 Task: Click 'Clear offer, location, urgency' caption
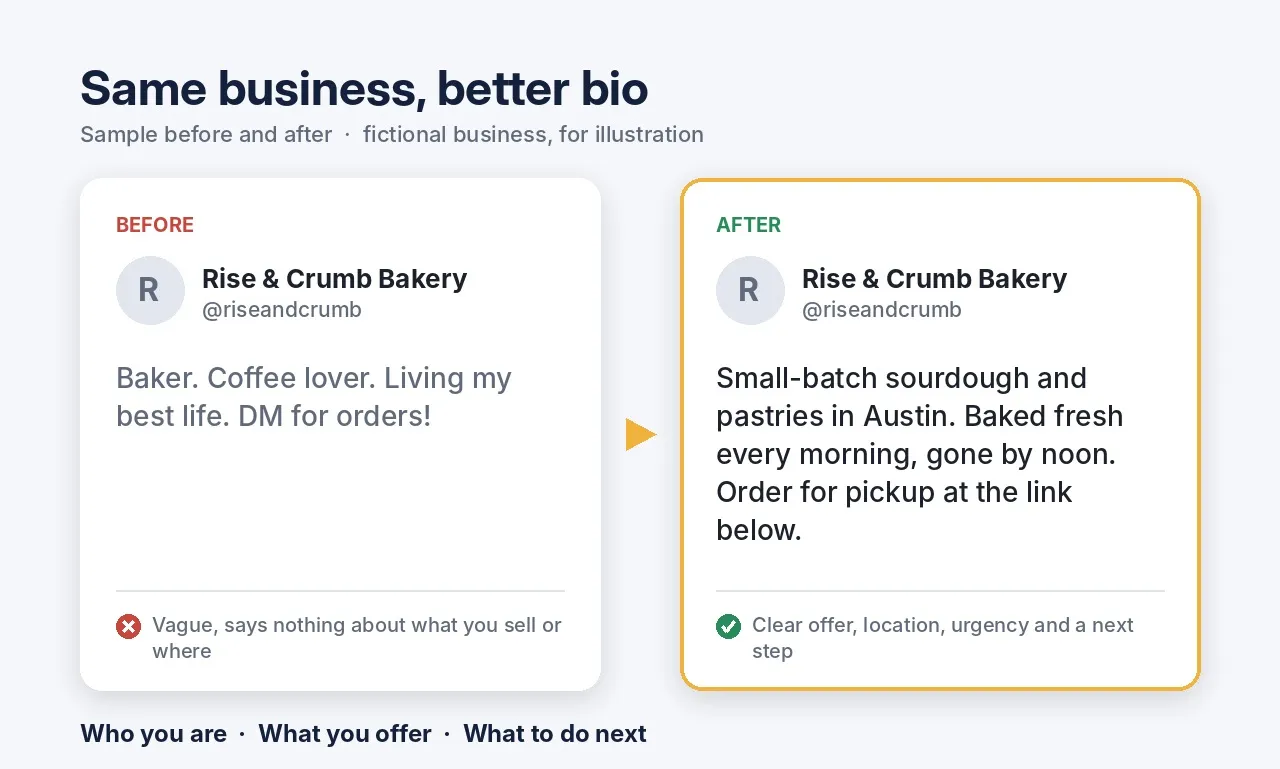pos(943,638)
